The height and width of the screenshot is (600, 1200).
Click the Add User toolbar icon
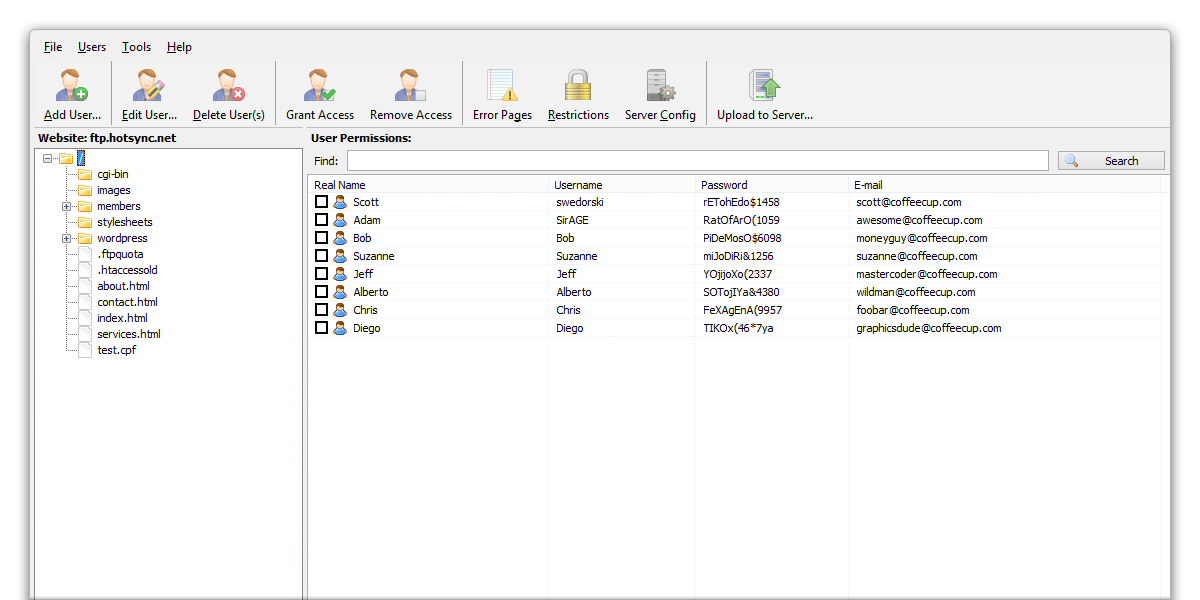click(72, 85)
